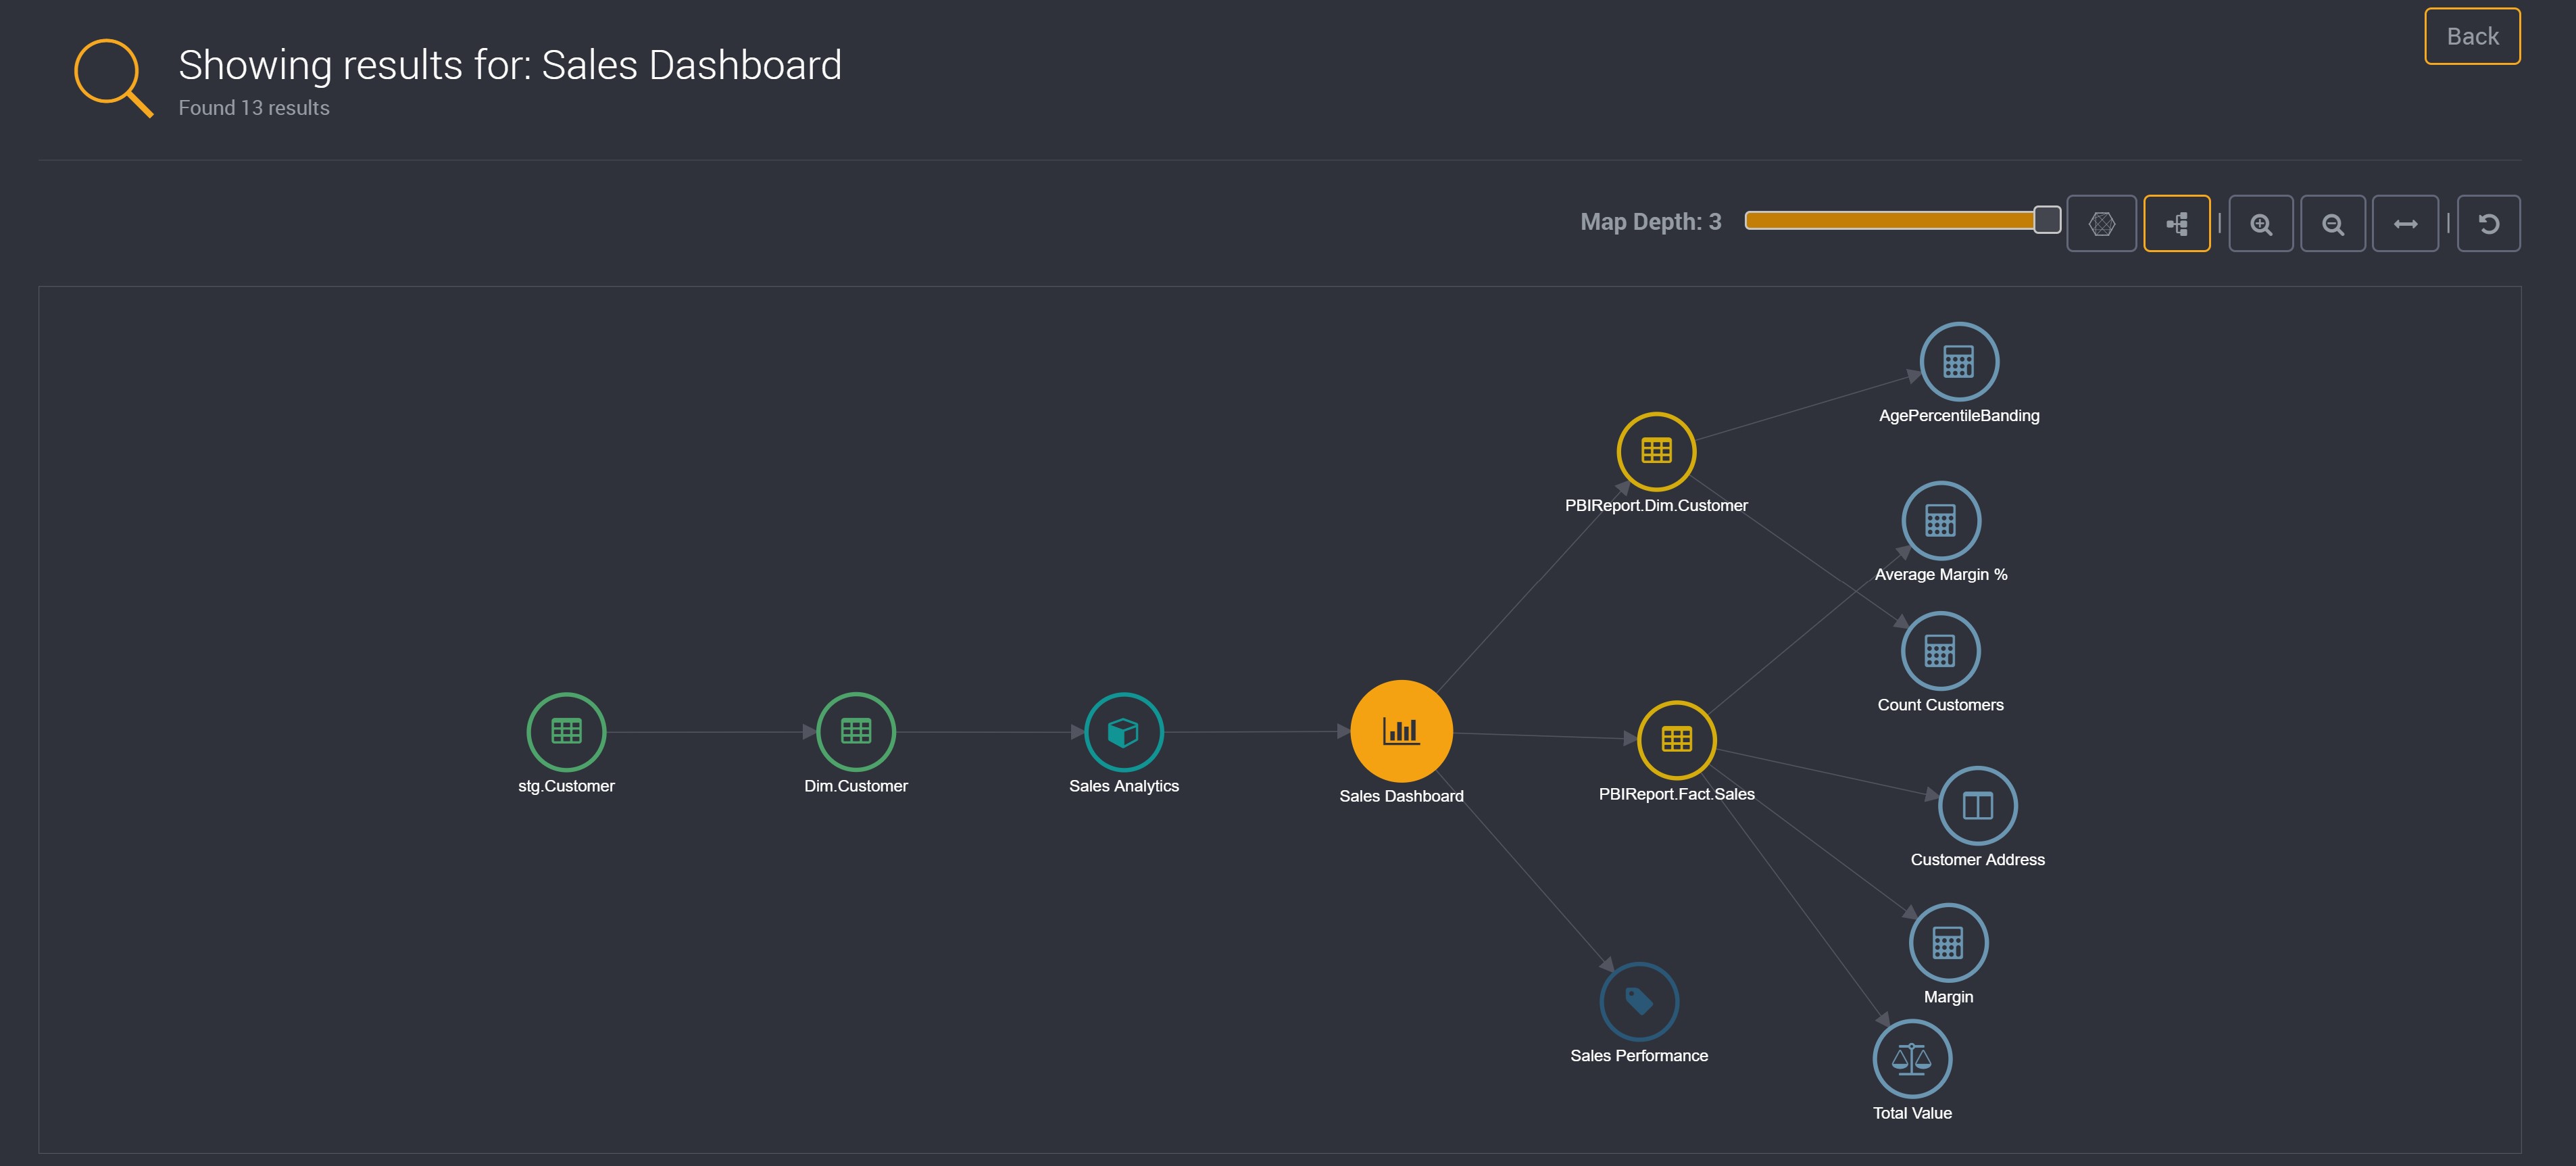
Task: Click the 'Sales Performance' label text
Action: [x=1639, y=1056]
